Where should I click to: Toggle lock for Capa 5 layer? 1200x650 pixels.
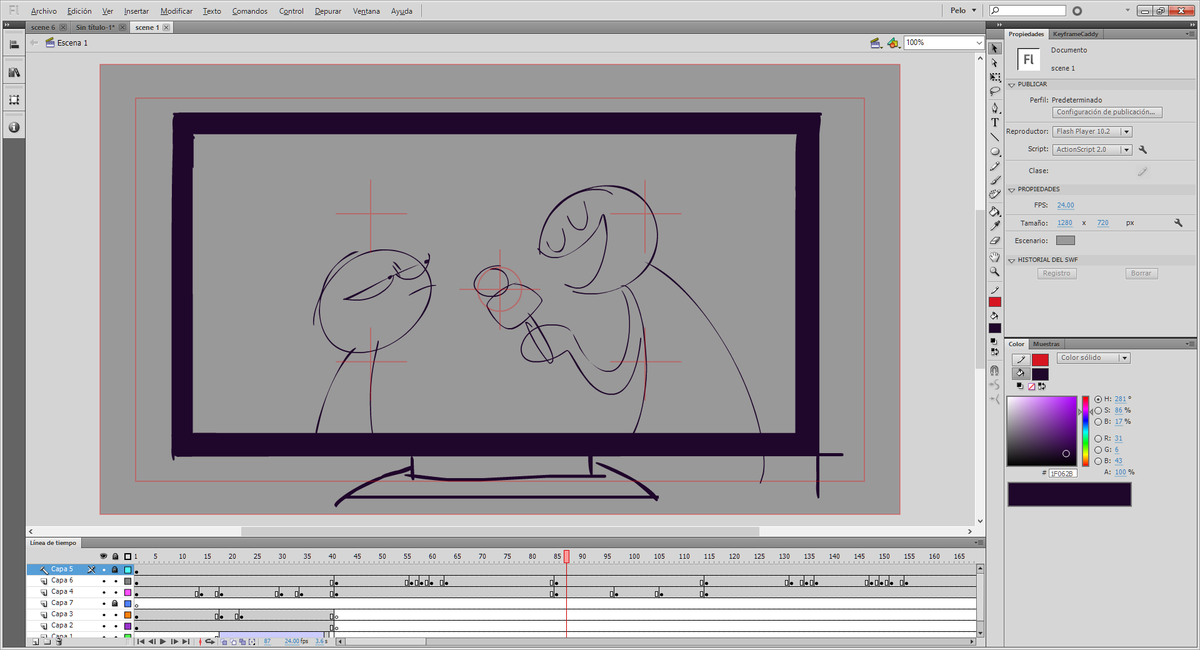coord(115,569)
